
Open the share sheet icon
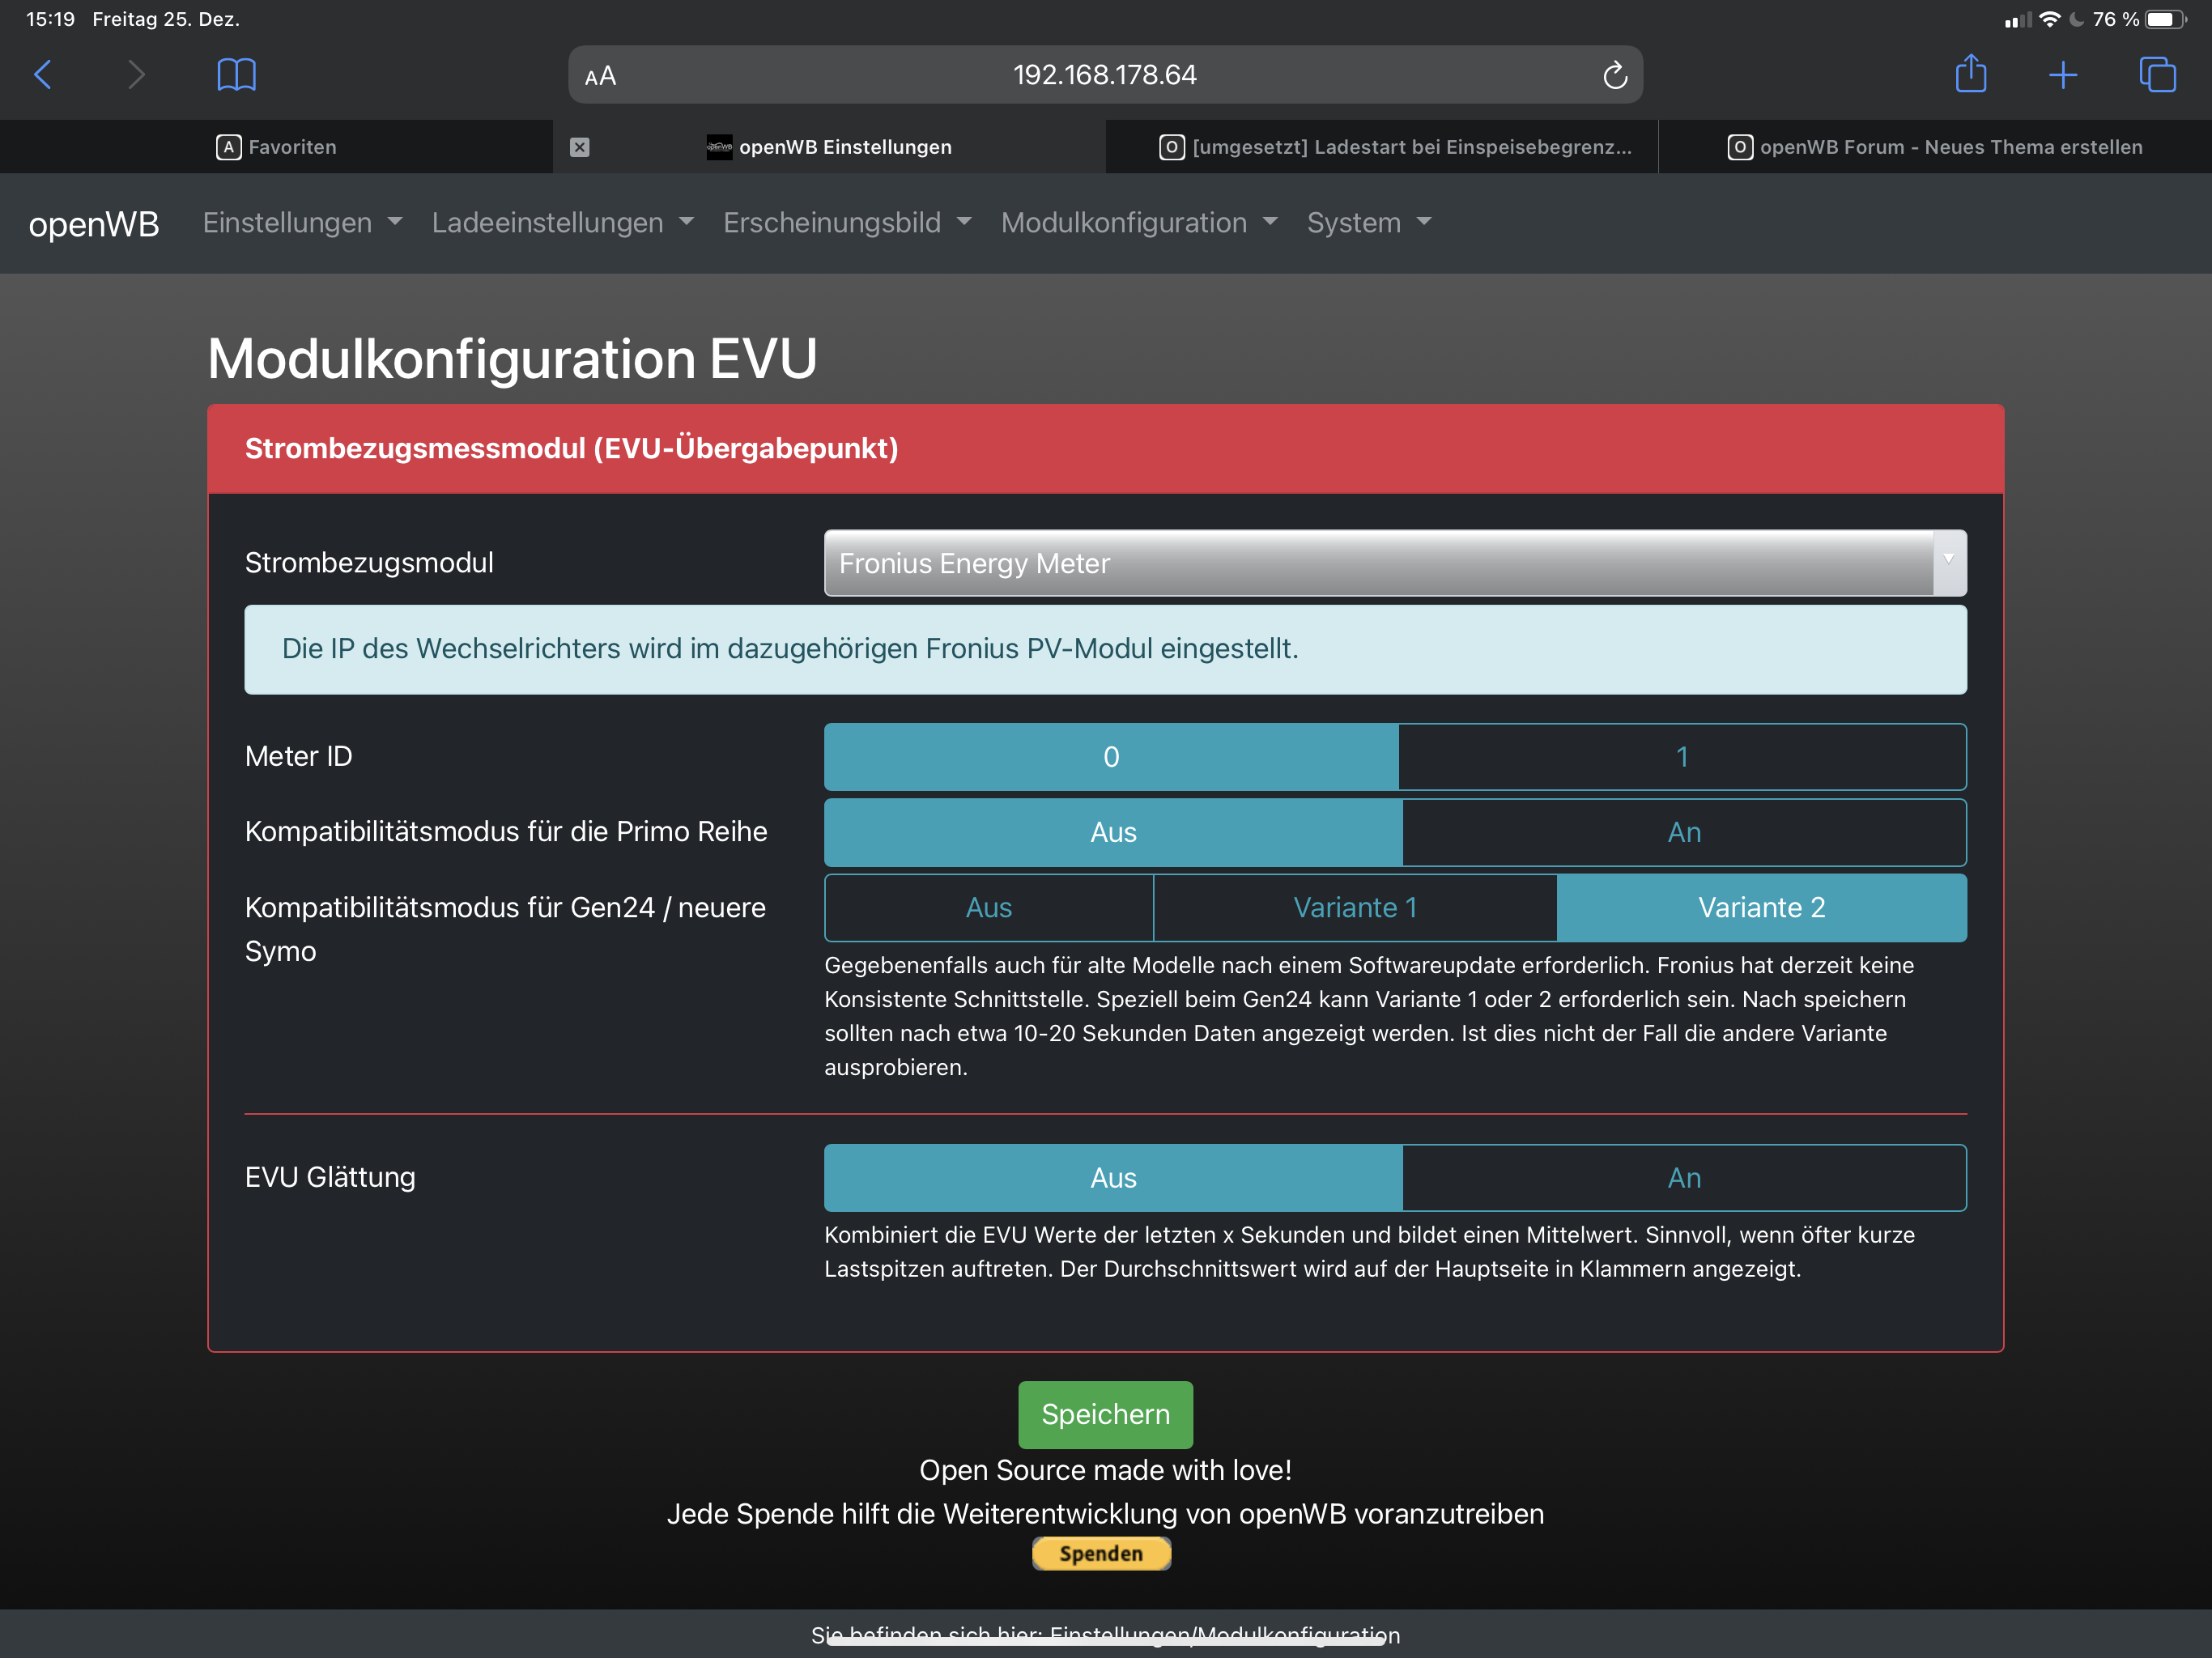pyautogui.click(x=1970, y=74)
